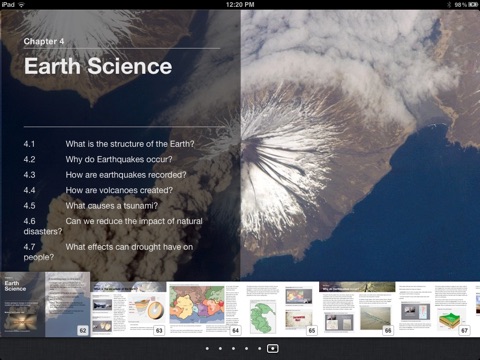Go to page 65 thumbnail

(281, 309)
